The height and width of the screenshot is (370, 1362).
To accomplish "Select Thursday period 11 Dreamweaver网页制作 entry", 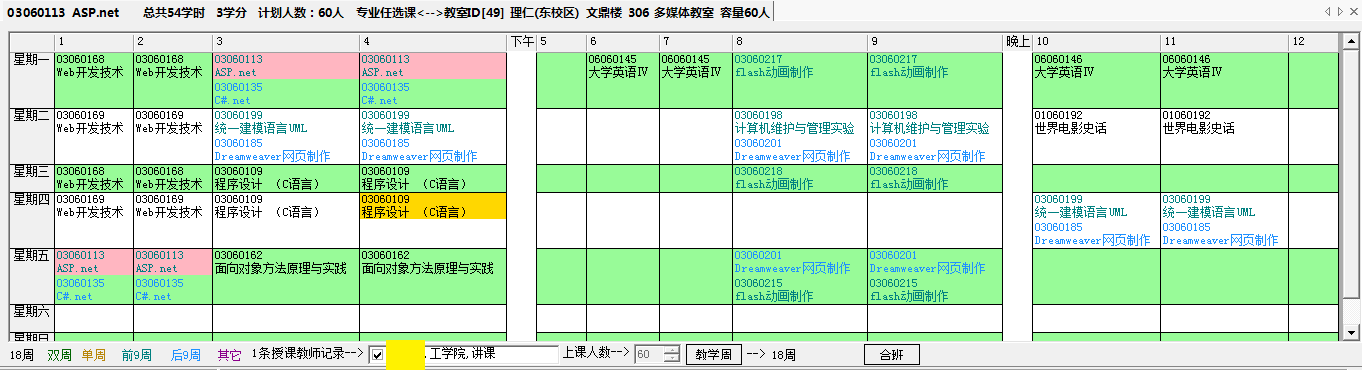I will (x=1224, y=234).
